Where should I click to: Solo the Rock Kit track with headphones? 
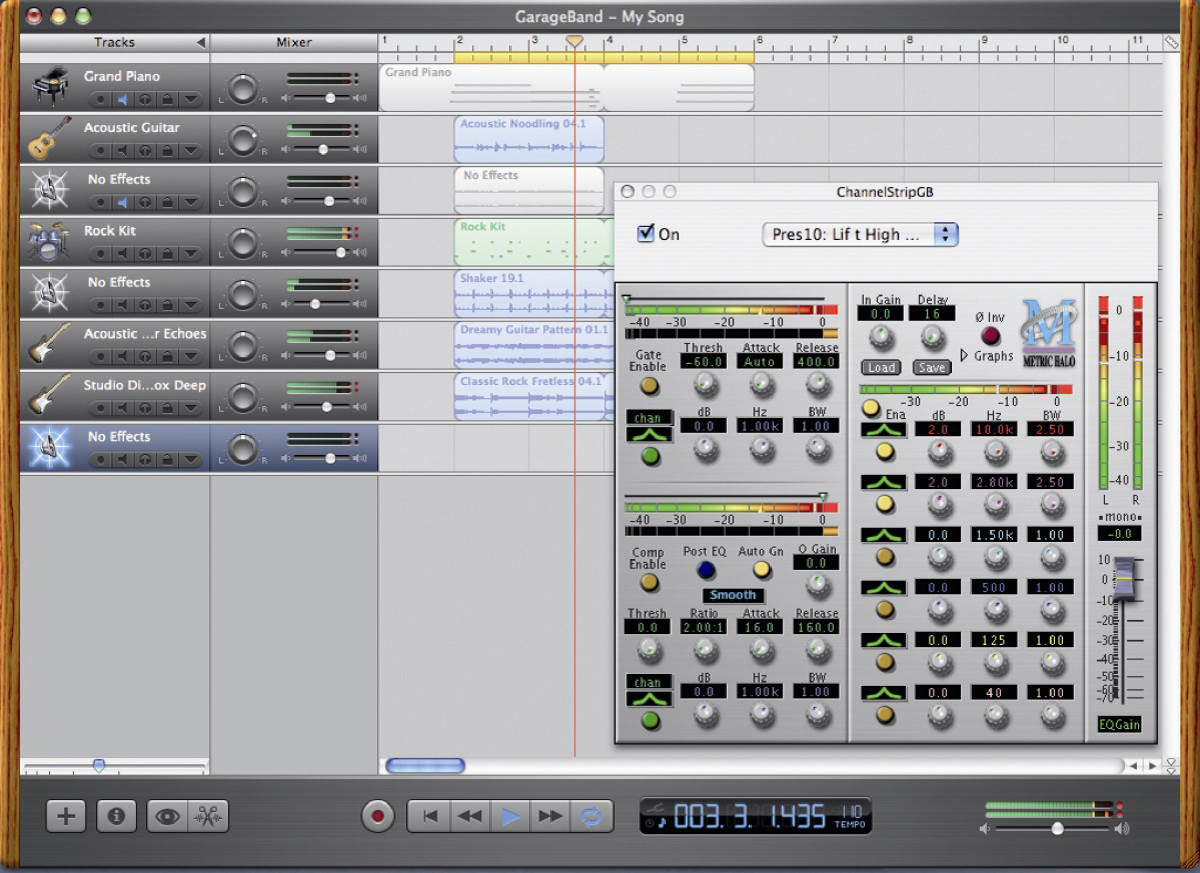point(144,254)
